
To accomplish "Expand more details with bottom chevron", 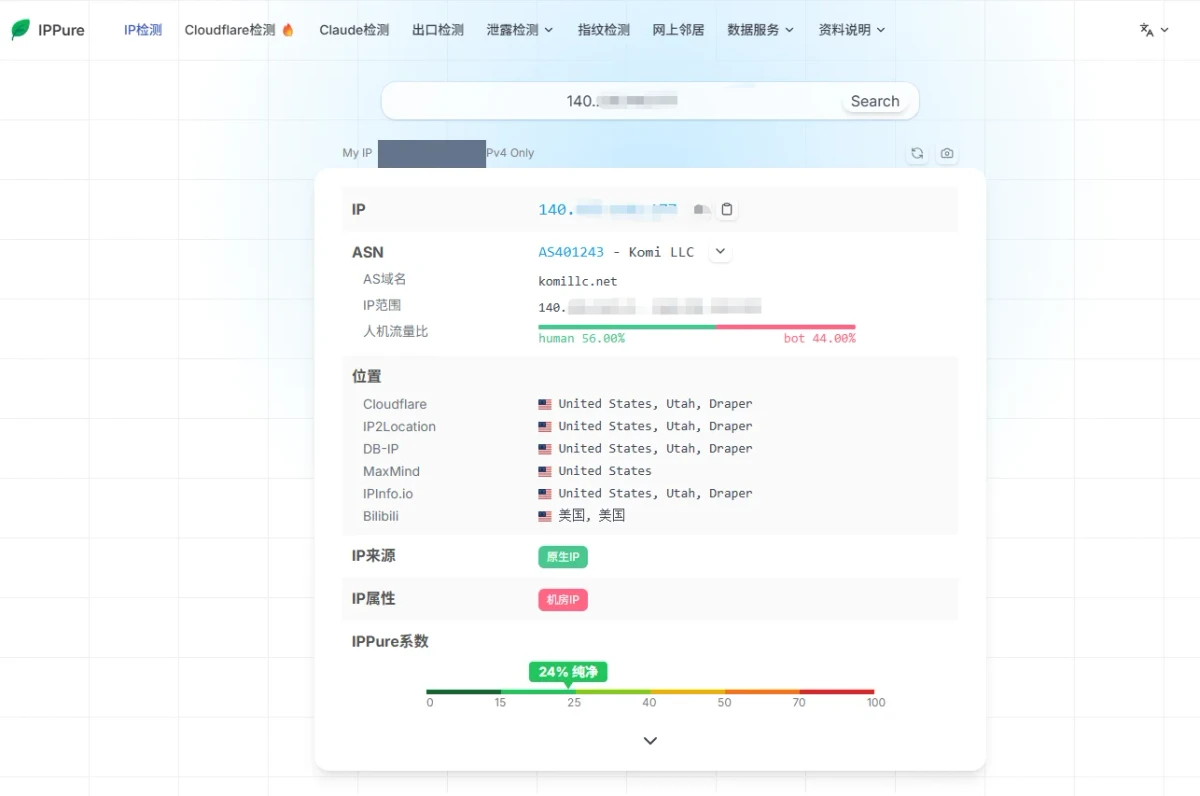I will coord(650,741).
